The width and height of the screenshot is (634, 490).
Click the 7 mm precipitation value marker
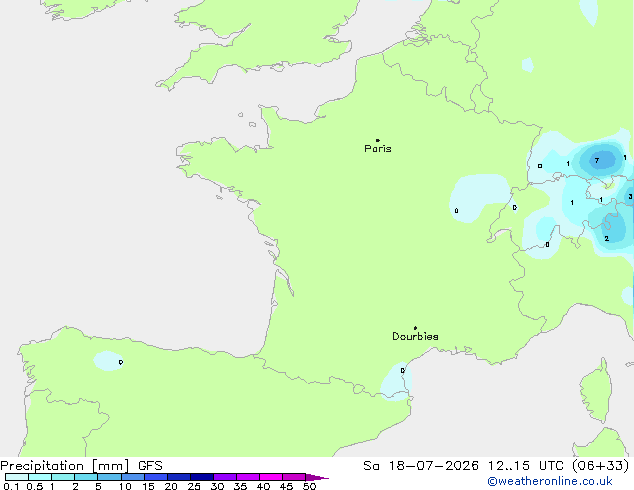(597, 161)
